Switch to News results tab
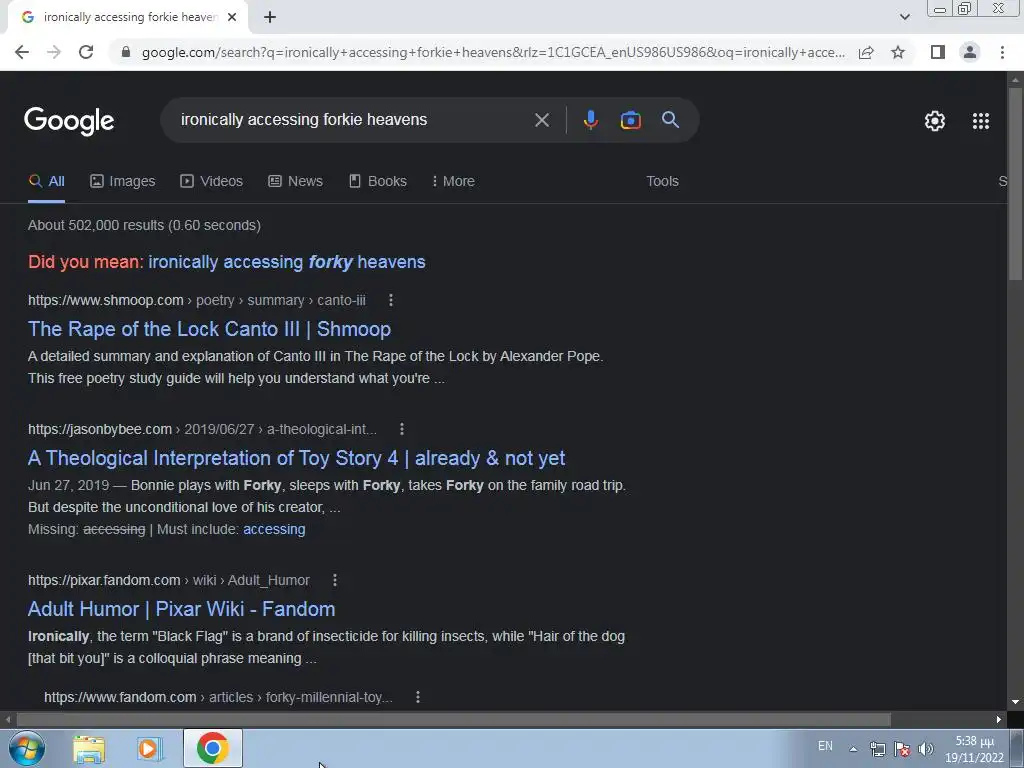Screen dimensions: 1024x768 pos(295,182)
